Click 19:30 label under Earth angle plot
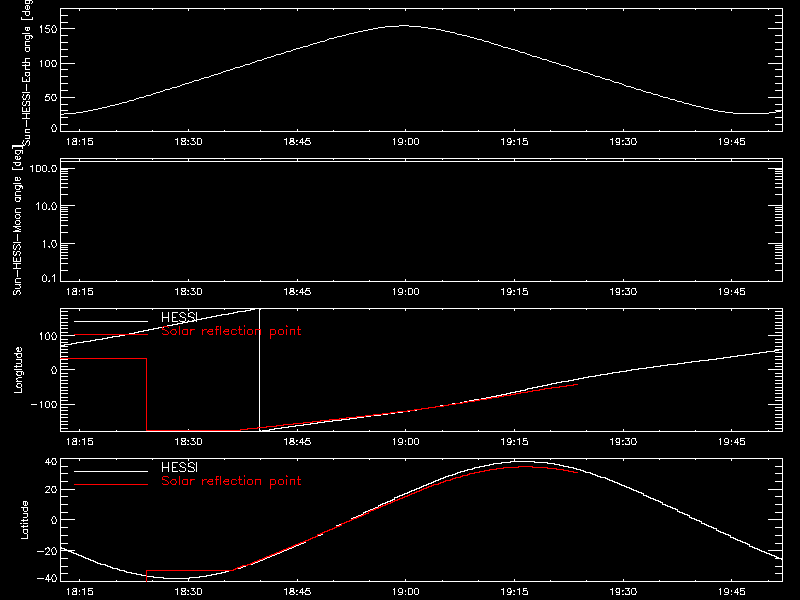The width and height of the screenshot is (800, 600). [623, 142]
